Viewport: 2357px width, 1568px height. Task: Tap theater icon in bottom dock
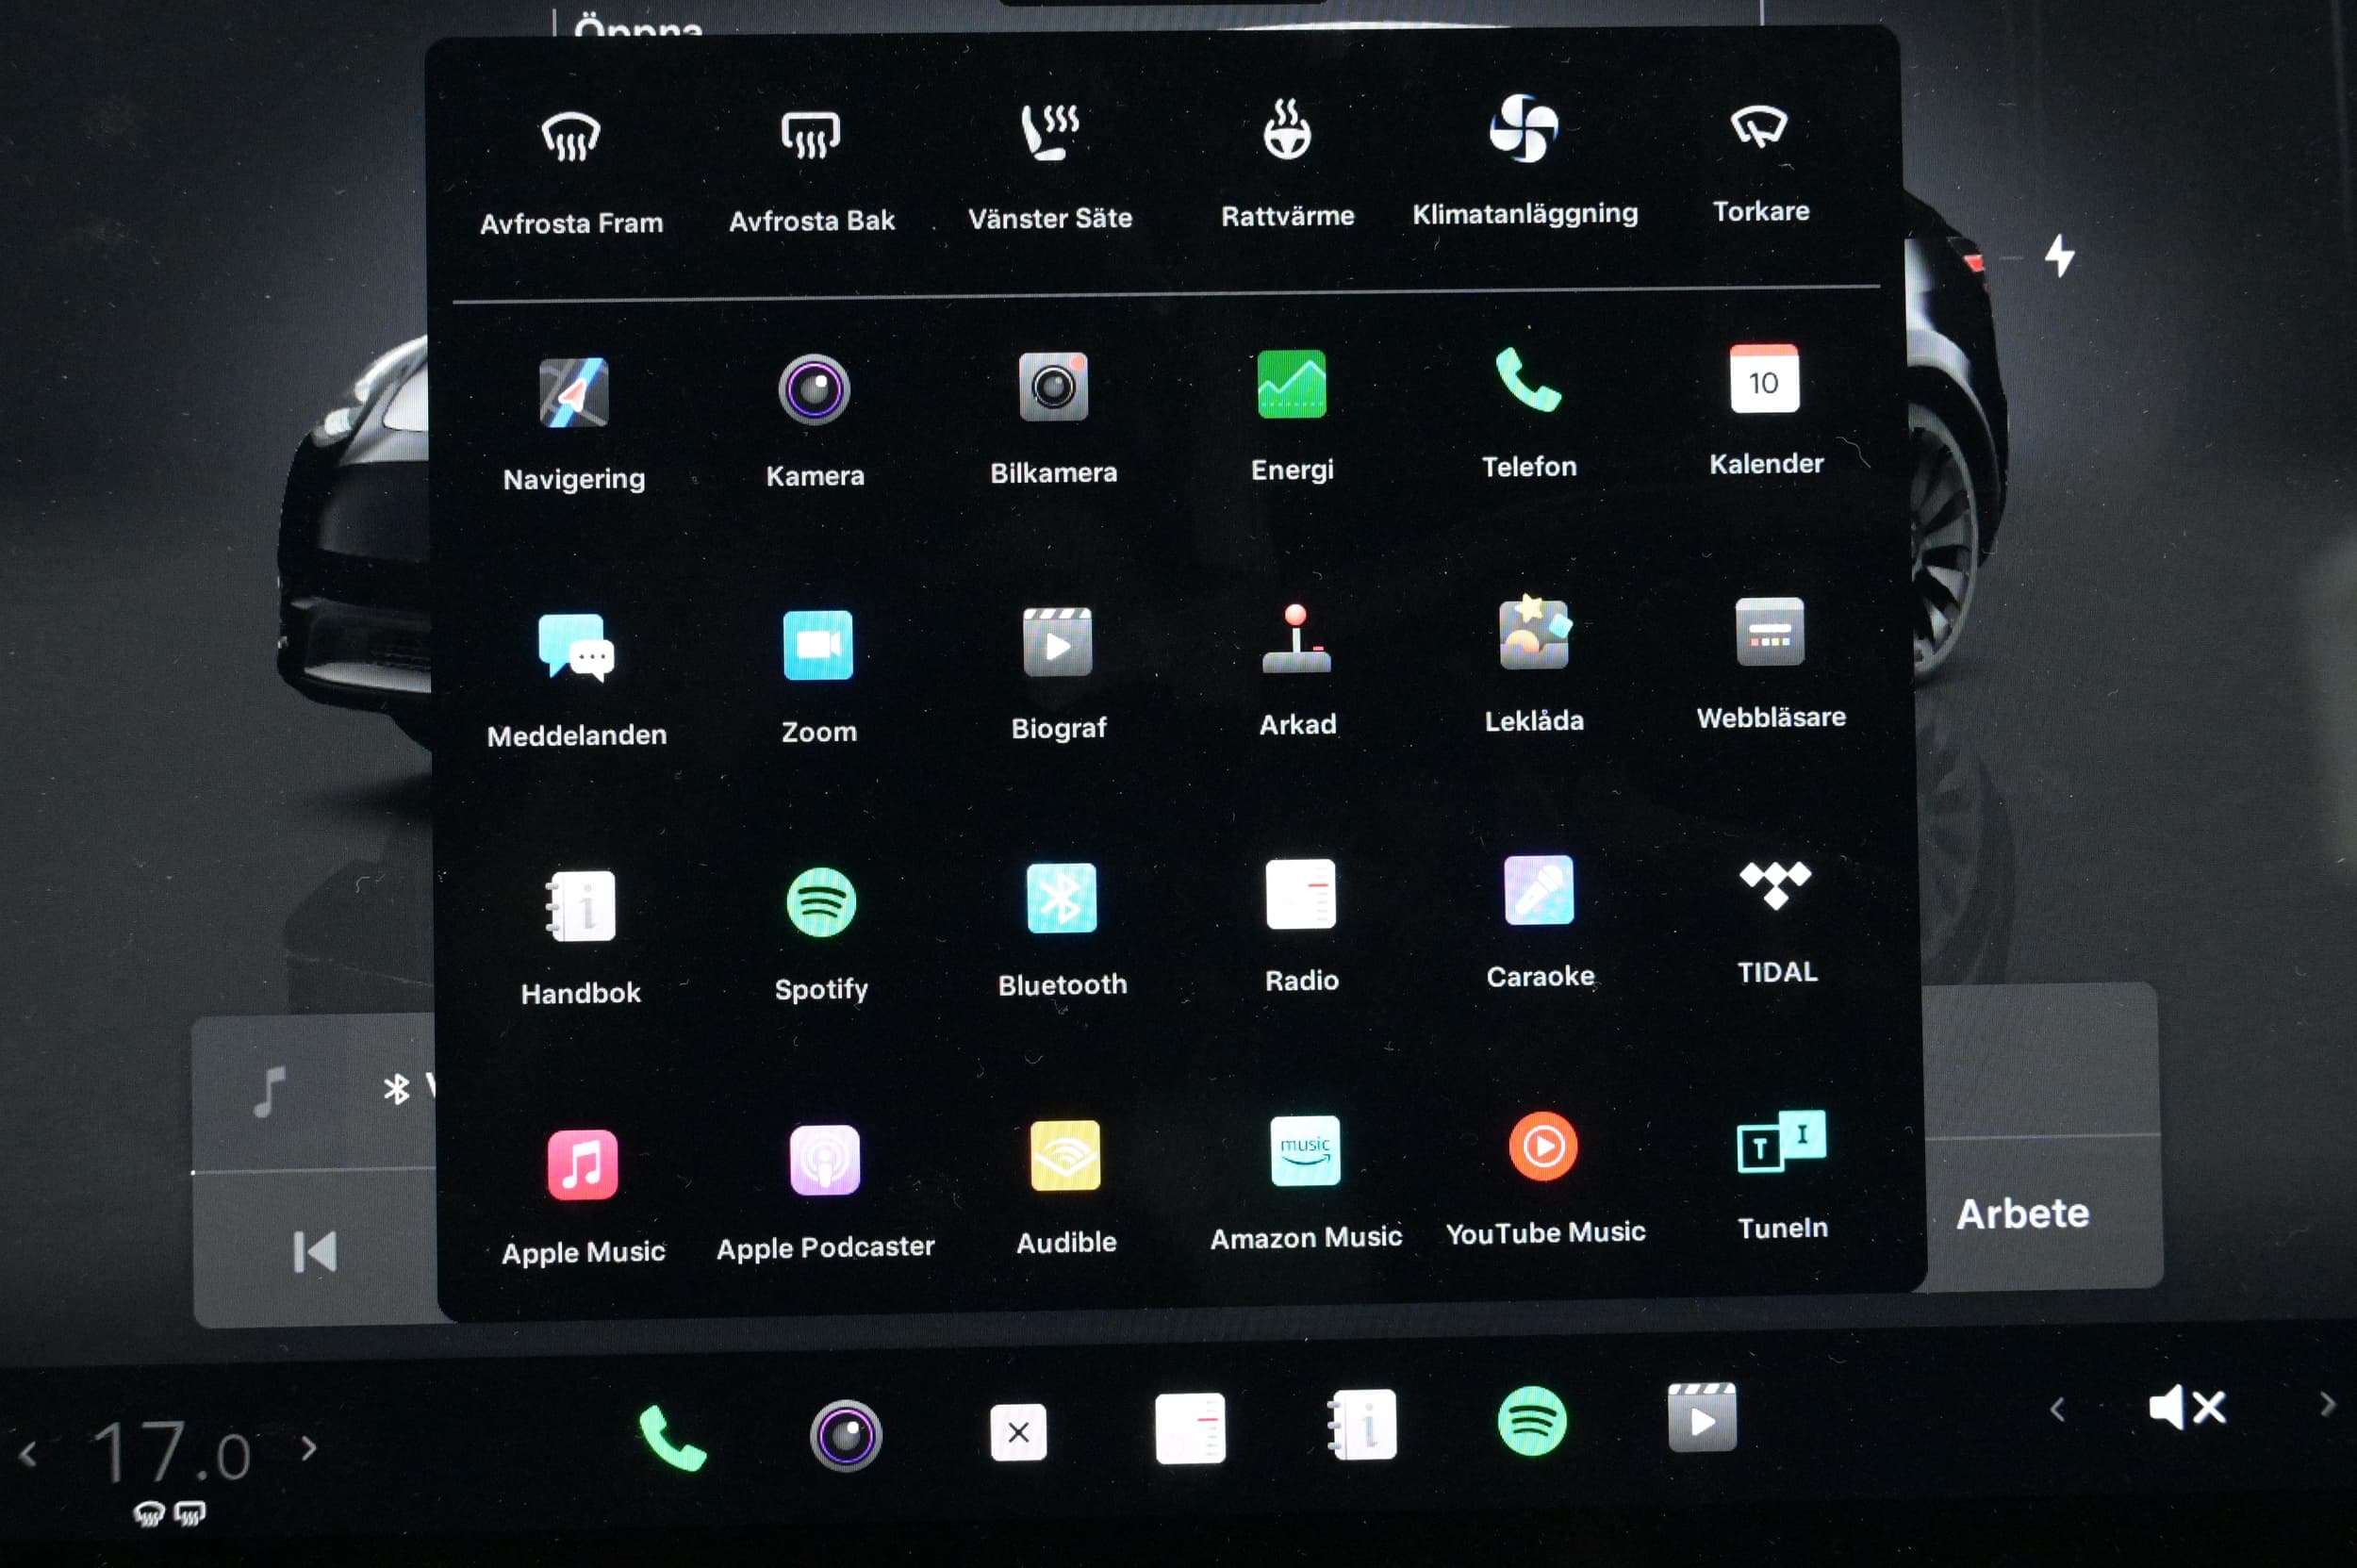click(x=1702, y=1417)
